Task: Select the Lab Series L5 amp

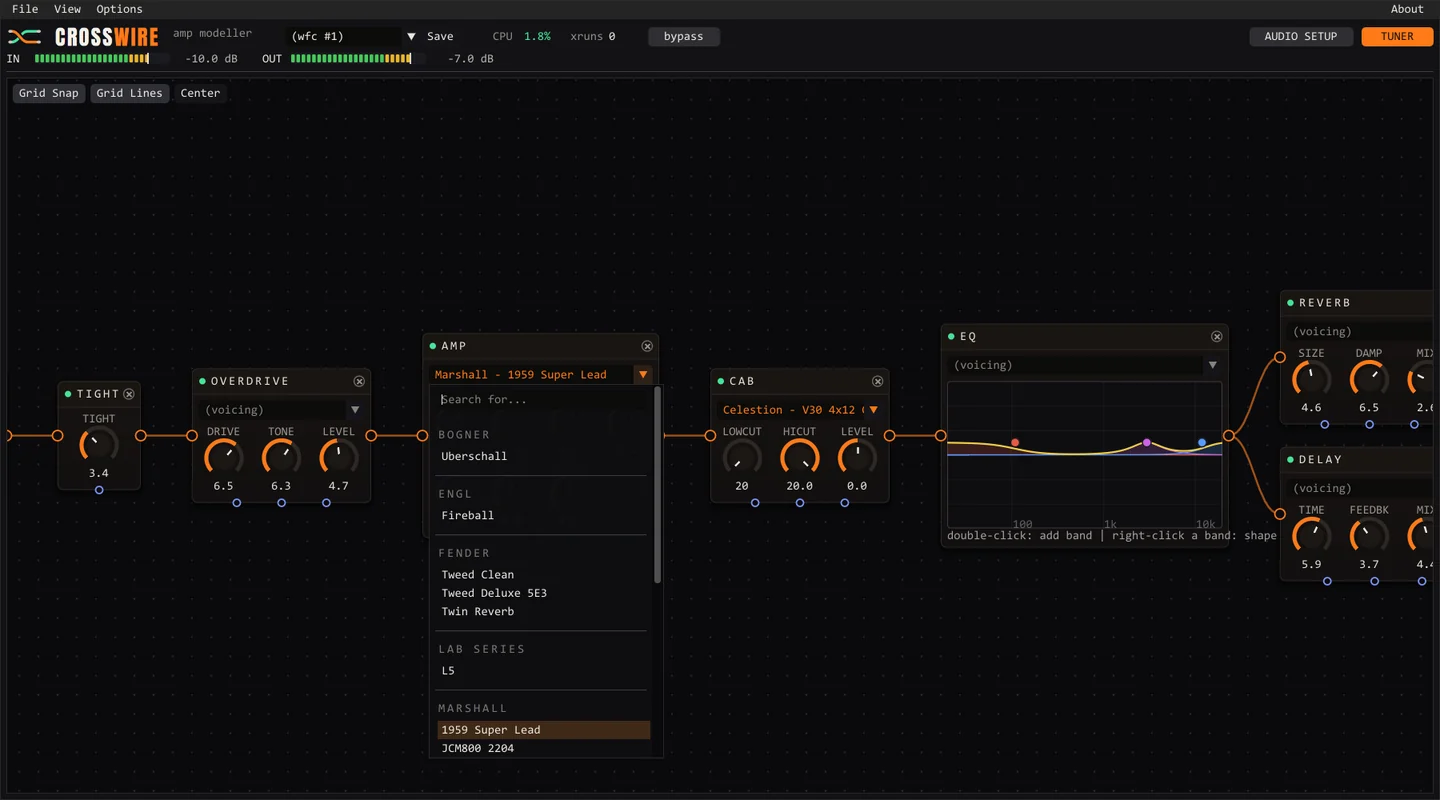Action: [543, 671]
